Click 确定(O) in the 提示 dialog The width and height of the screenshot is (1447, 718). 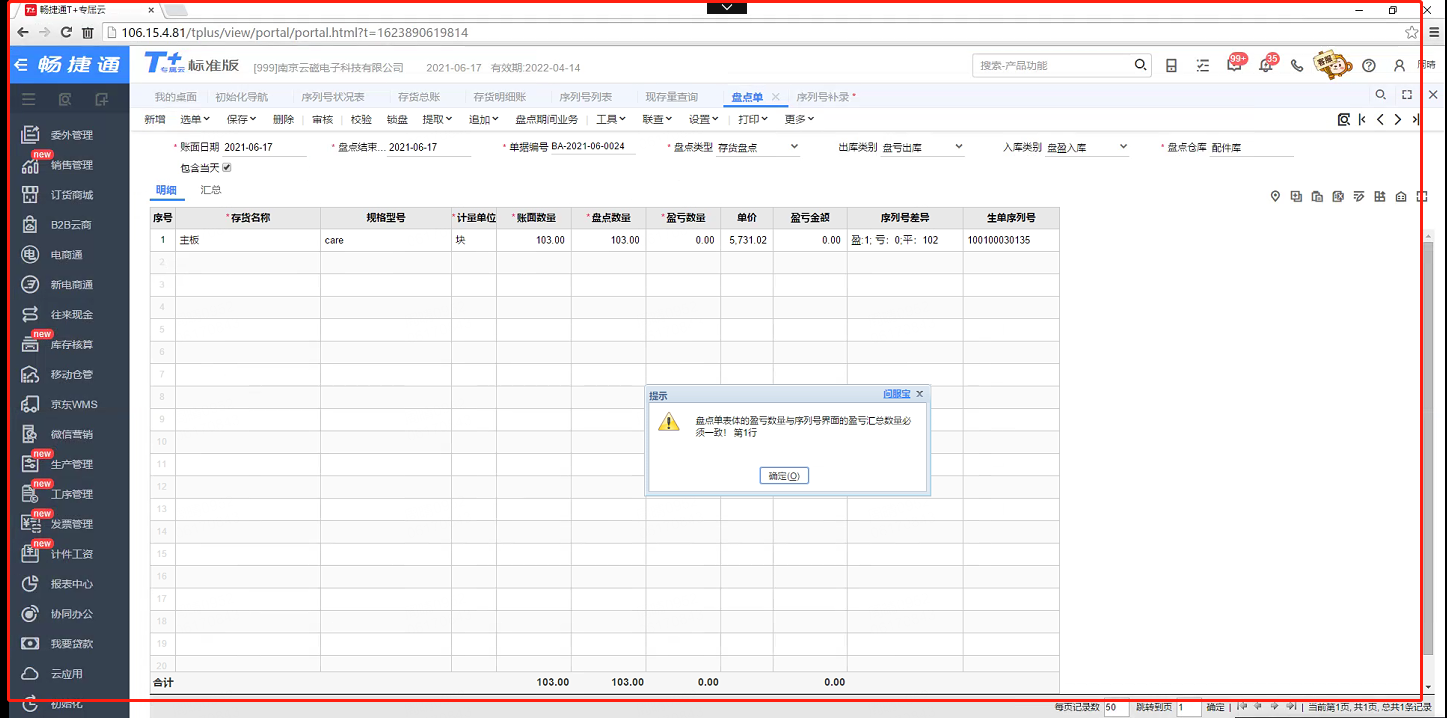[x=784, y=476]
